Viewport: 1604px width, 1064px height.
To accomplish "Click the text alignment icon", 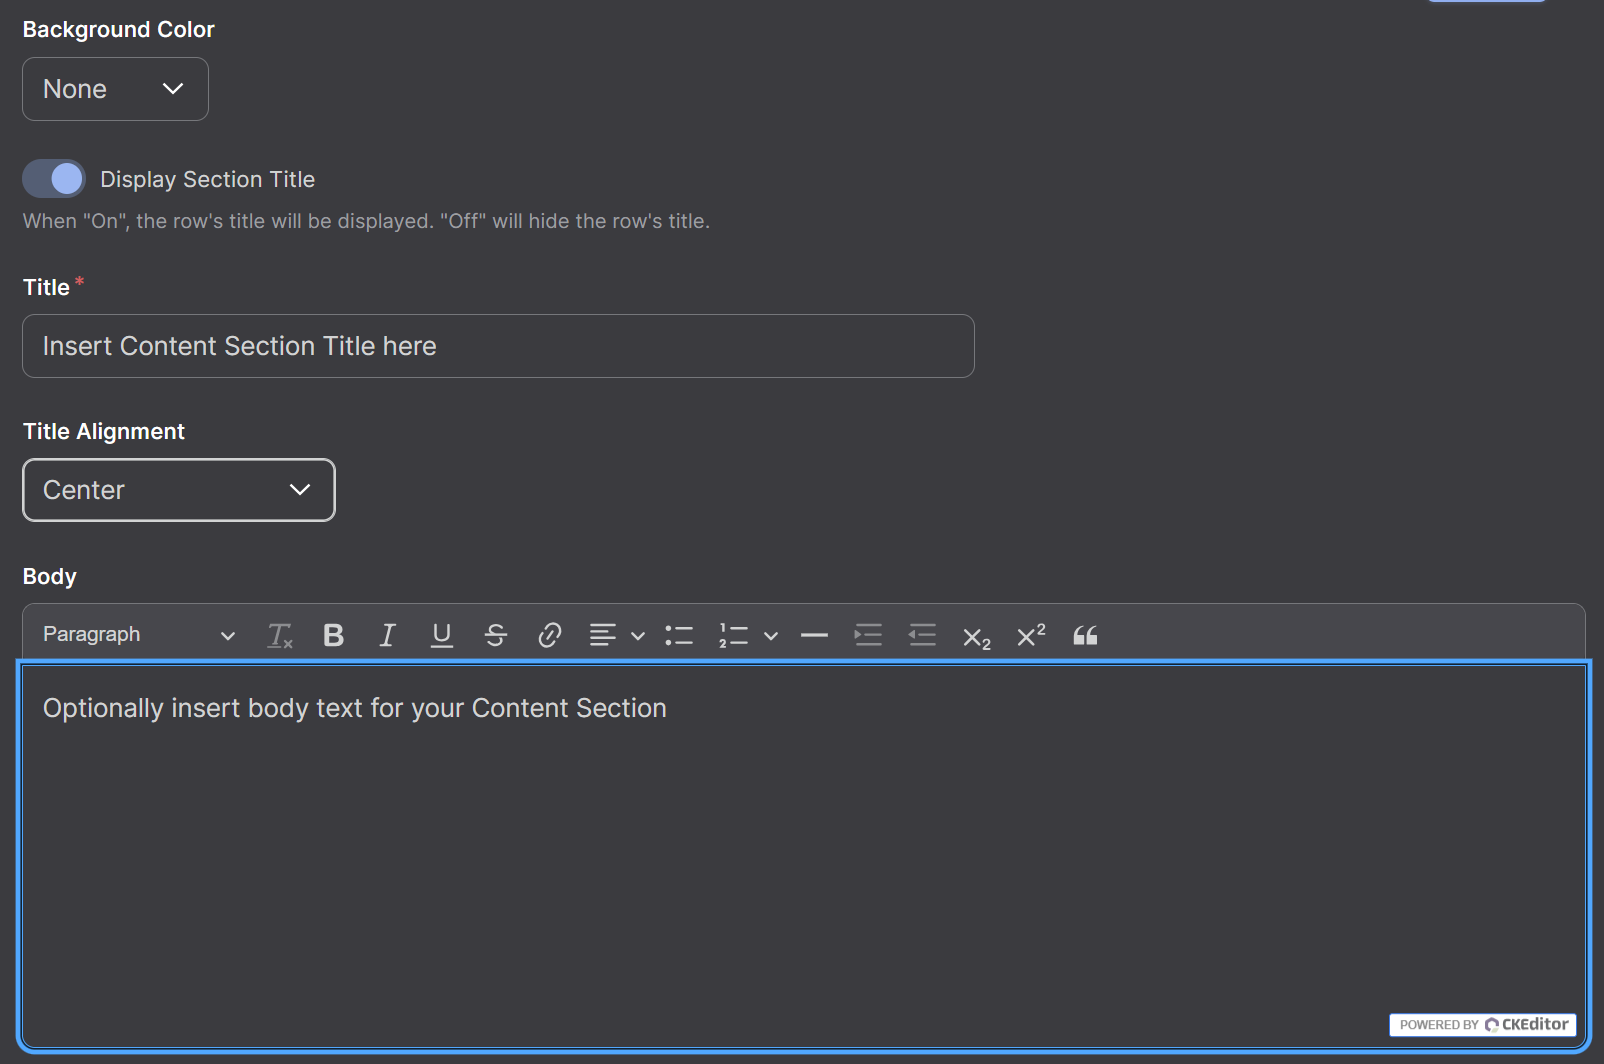I will [603, 635].
